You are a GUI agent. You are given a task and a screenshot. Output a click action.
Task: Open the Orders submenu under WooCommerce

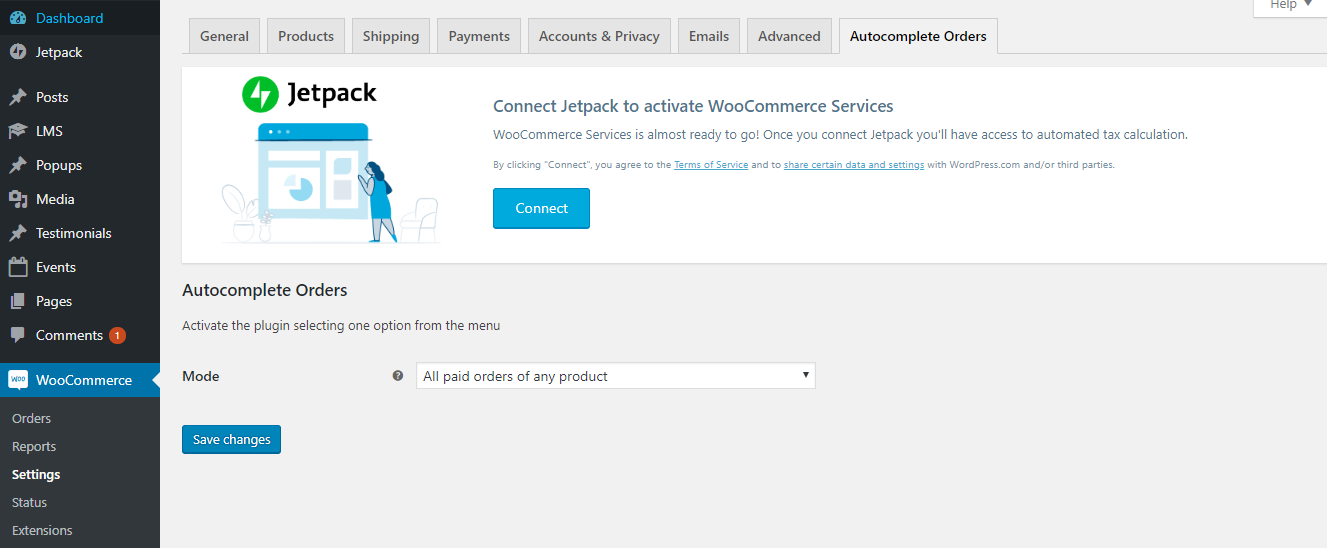pyautogui.click(x=32, y=418)
